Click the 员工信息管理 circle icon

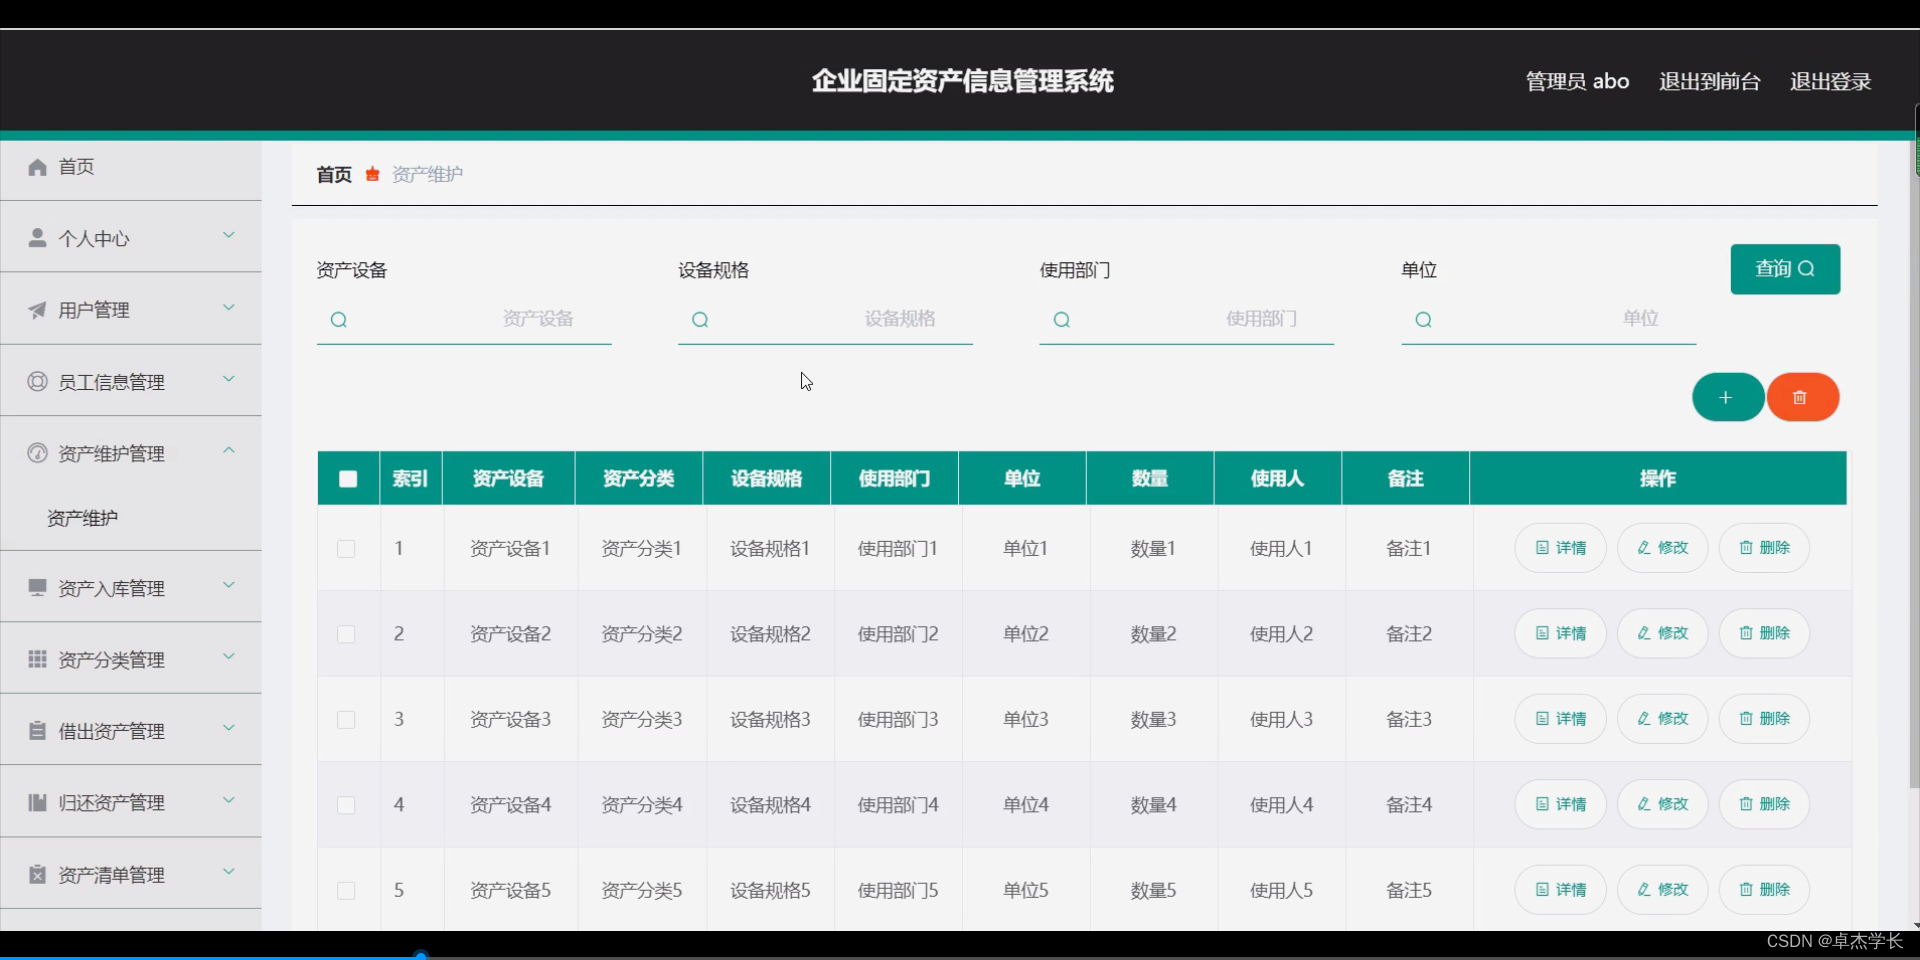(x=36, y=382)
